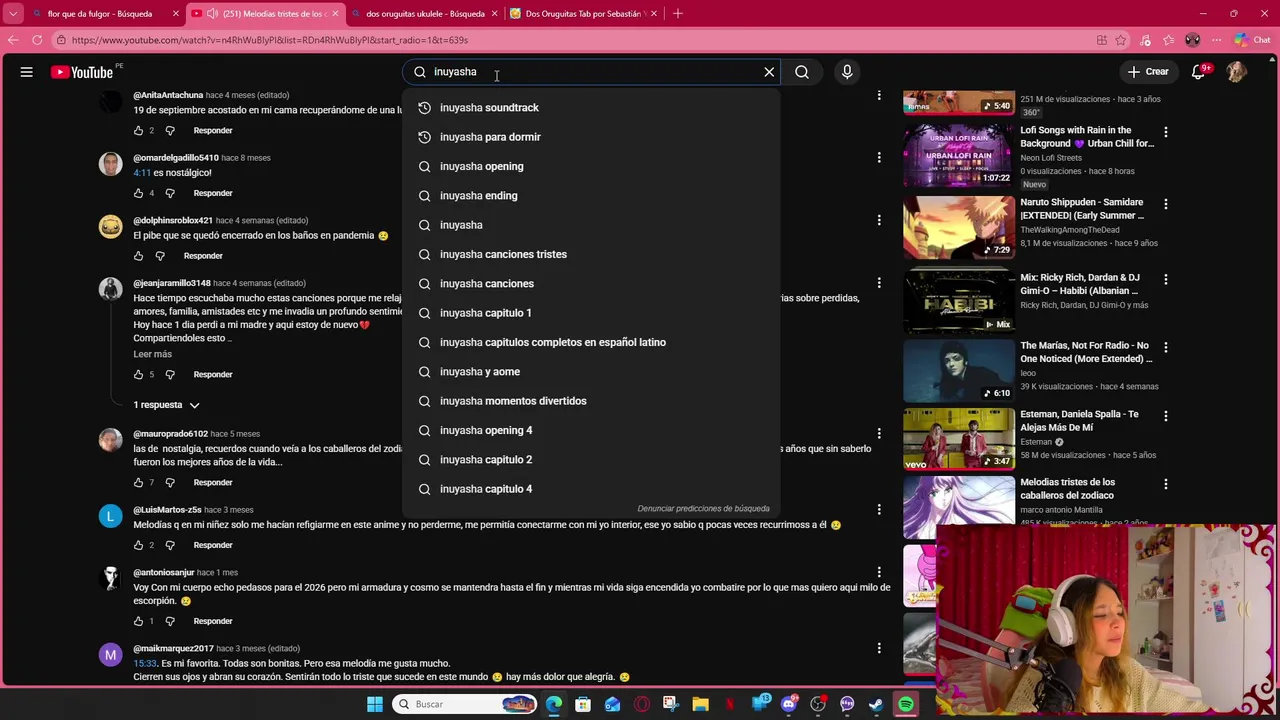
Task: Select suggestion 'inuyasha canciones tristes'
Action: (x=590, y=254)
